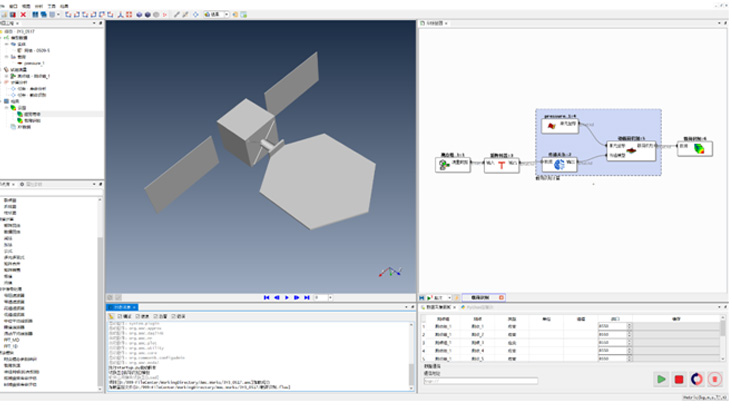
Task: Click the green run button at bottom right
Action: pos(661,379)
